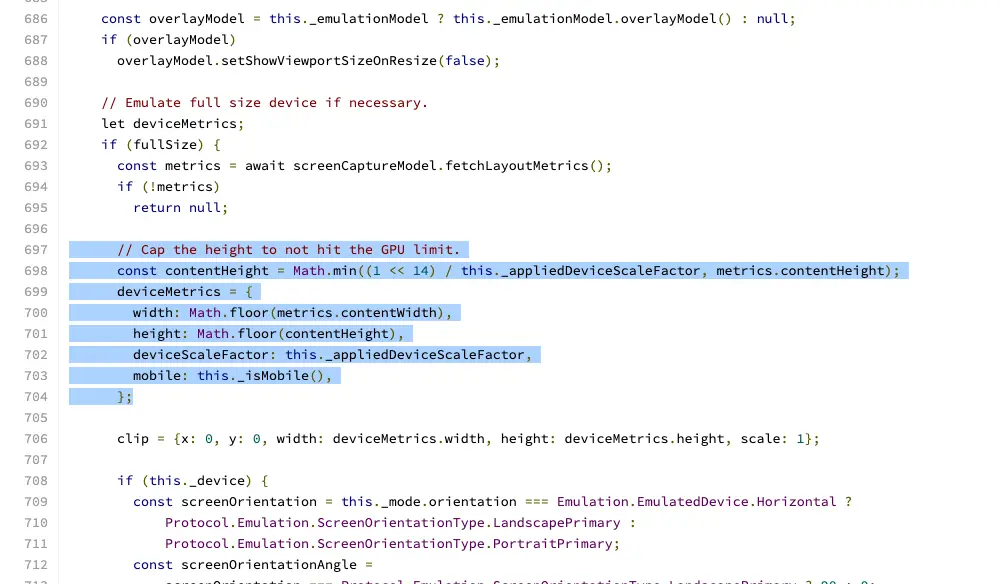Screen dimensions: 1000x584
Task: Click 'metrics.contentHeight' on line 698
Action: (x=800, y=271)
